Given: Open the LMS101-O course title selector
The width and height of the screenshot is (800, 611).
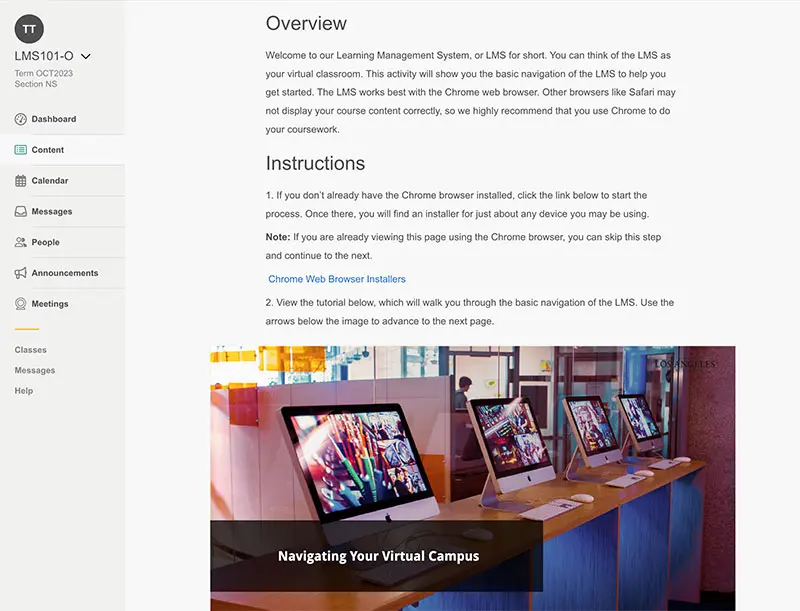Looking at the screenshot, I should (44, 56).
